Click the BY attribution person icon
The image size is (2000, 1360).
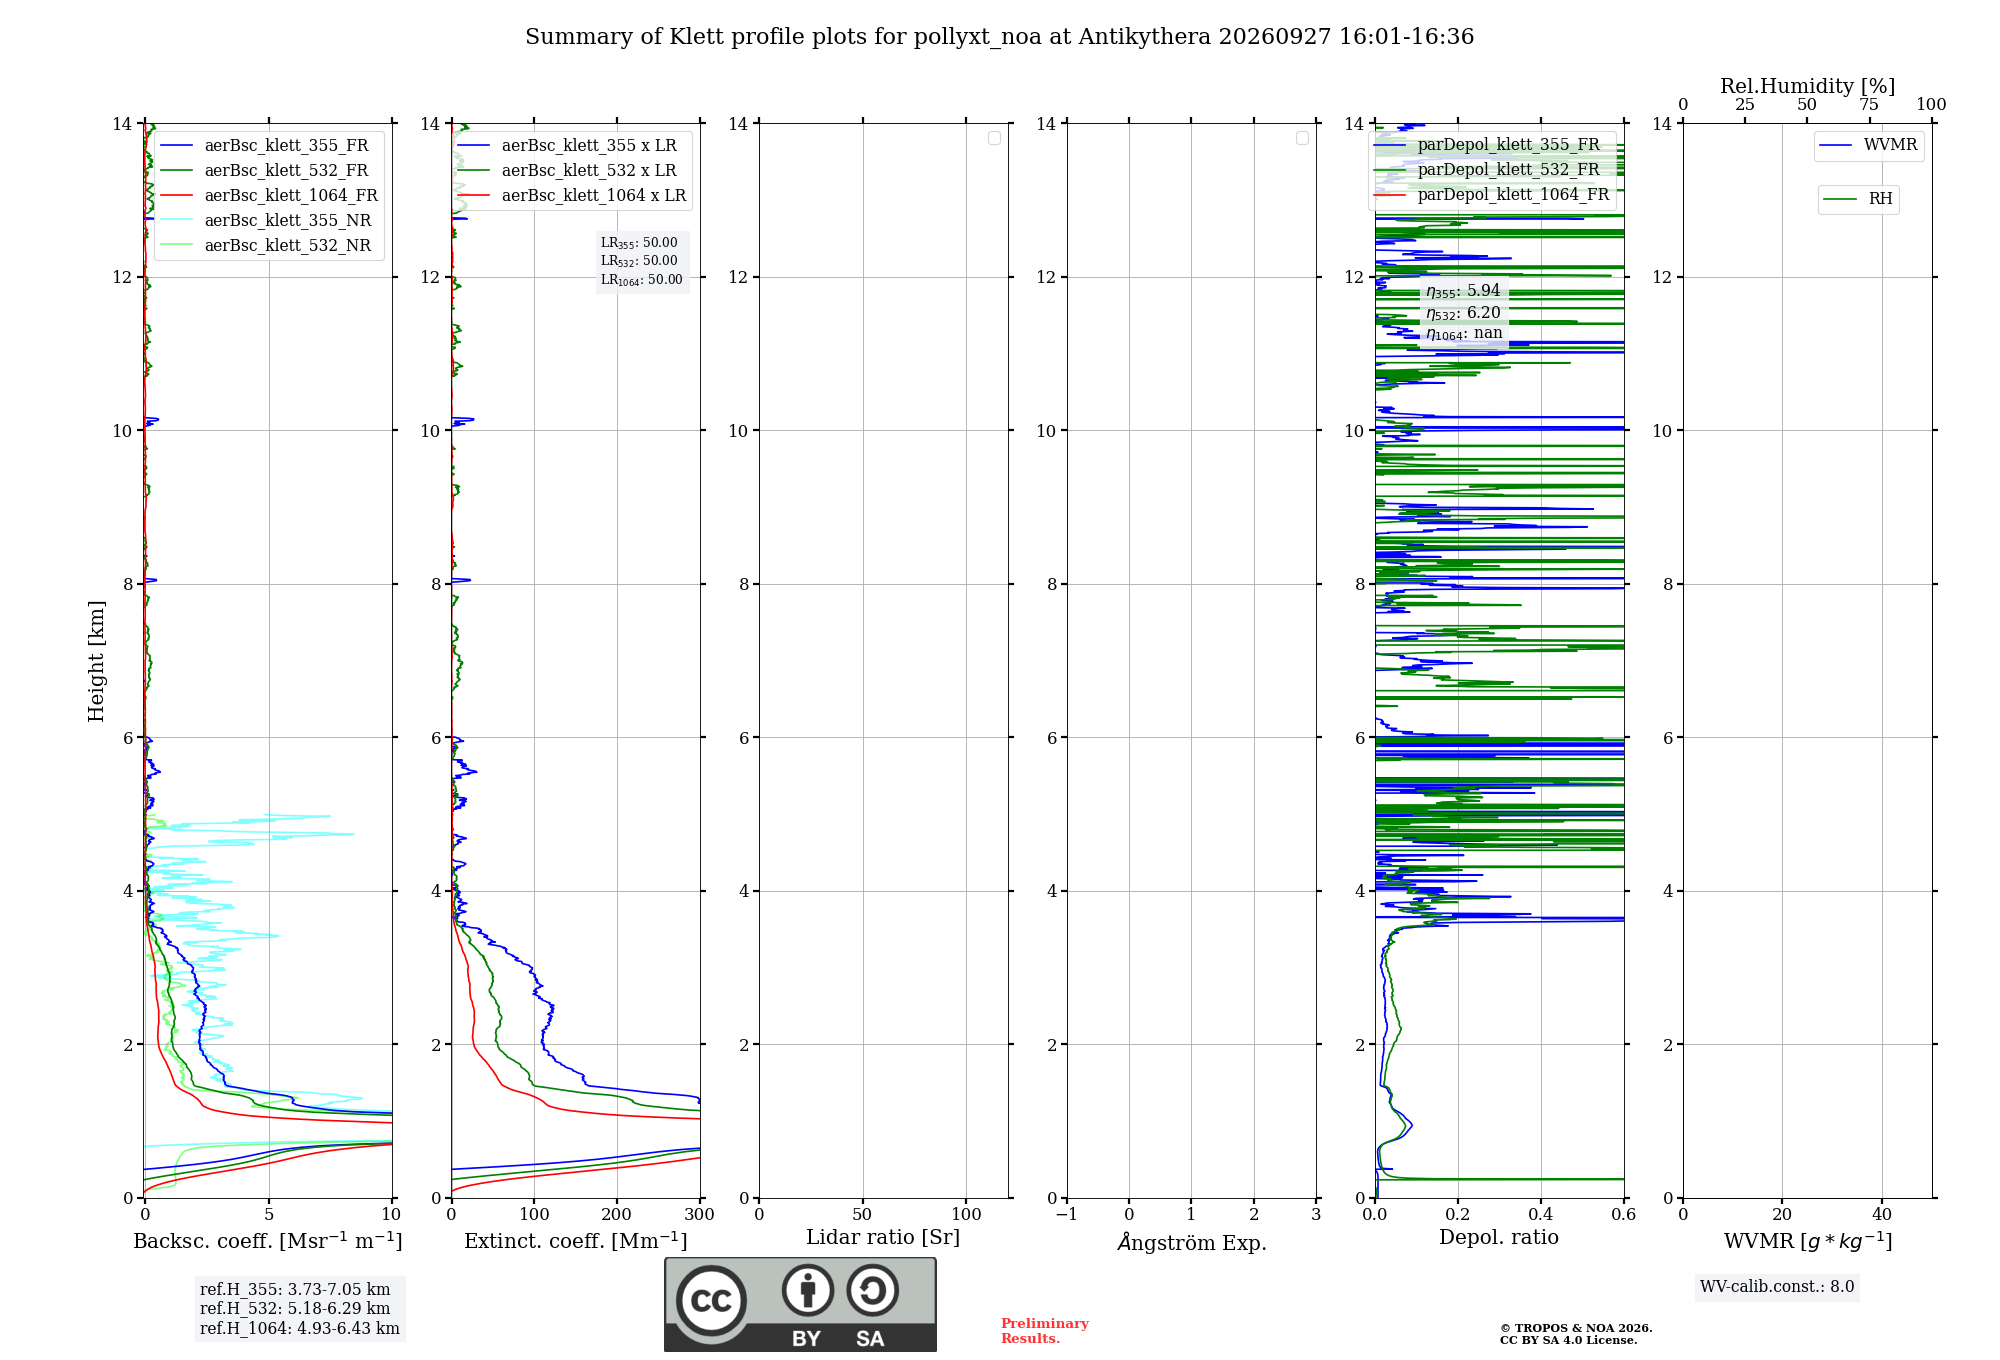coord(808,1290)
